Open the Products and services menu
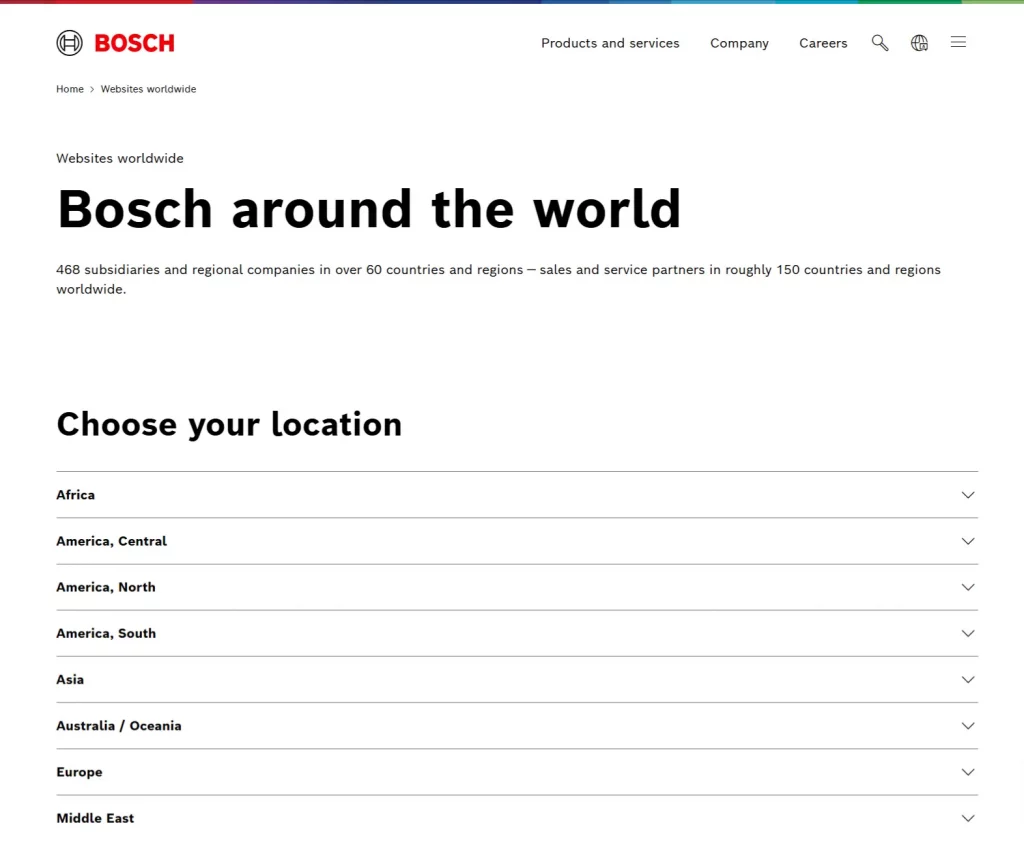Image resolution: width=1024 pixels, height=847 pixels. point(610,43)
